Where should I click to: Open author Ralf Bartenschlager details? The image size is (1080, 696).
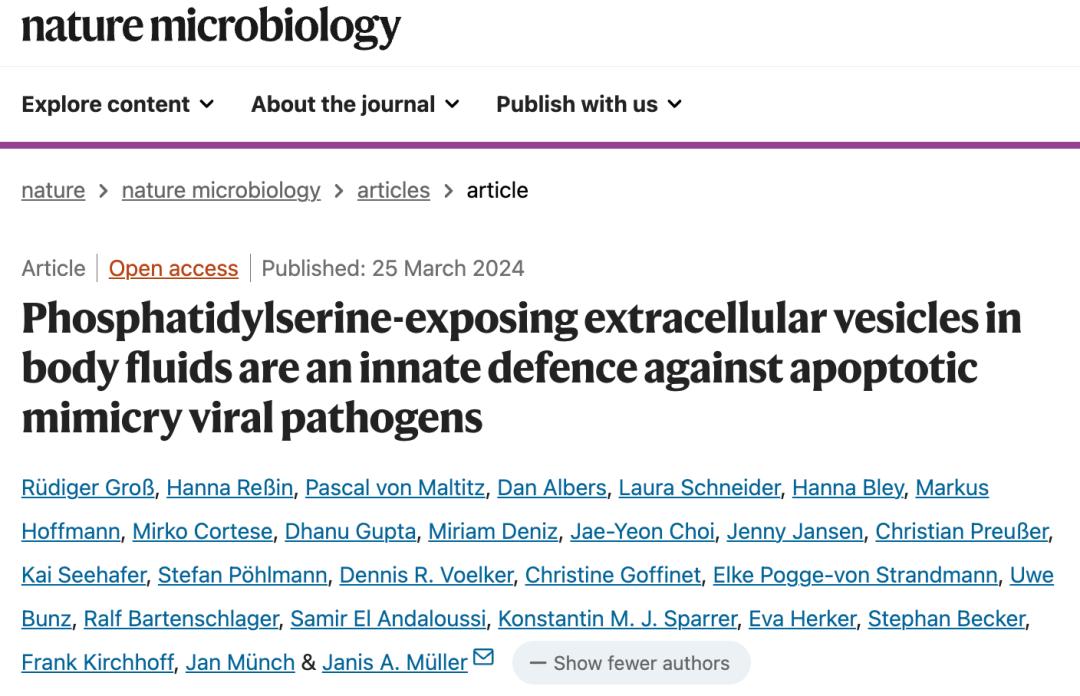pos(180,619)
